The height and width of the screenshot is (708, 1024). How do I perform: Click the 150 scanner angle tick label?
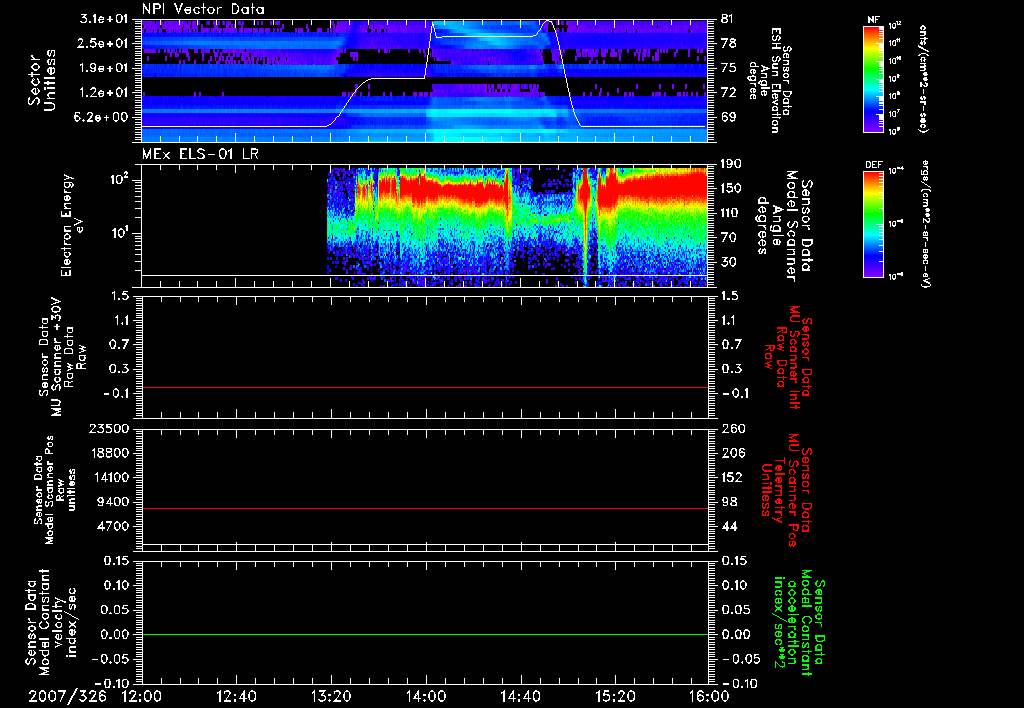(732, 188)
